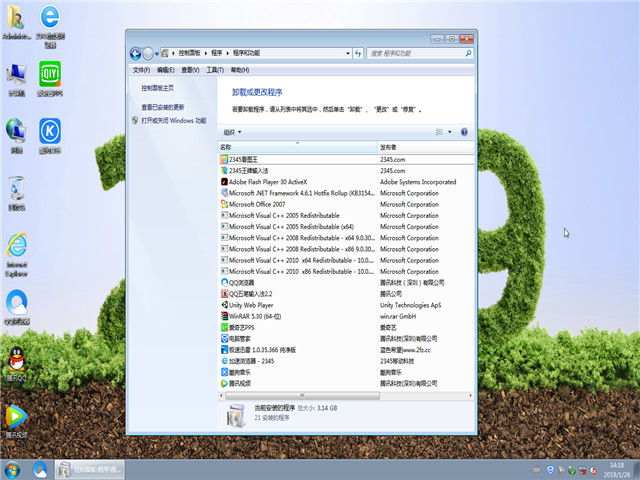Viewport: 640px width, 480px height.
Task: Open the 帮助(H) menu
Action: (x=240, y=70)
